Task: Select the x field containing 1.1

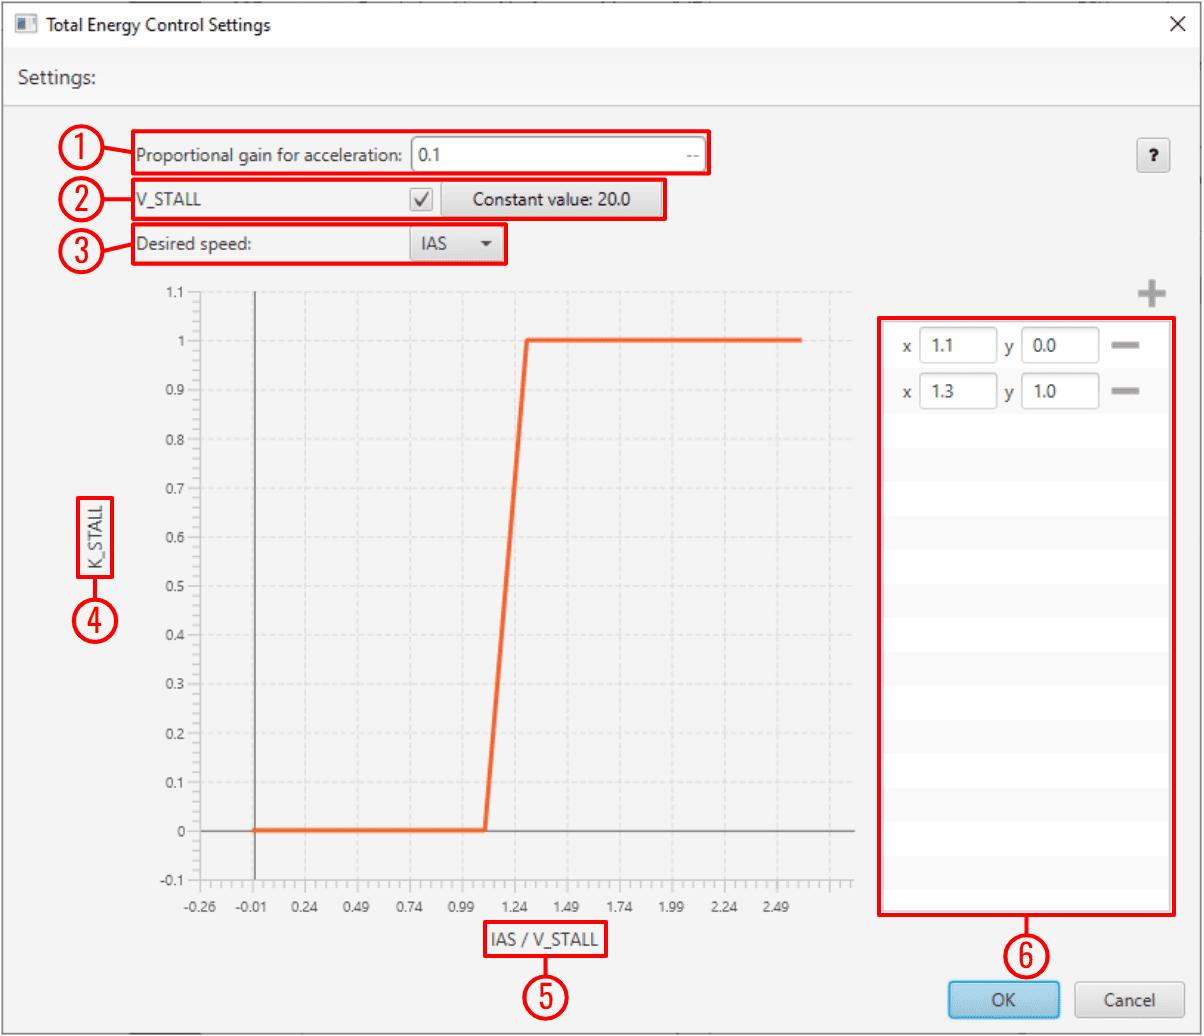Action: tap(957, 346)
